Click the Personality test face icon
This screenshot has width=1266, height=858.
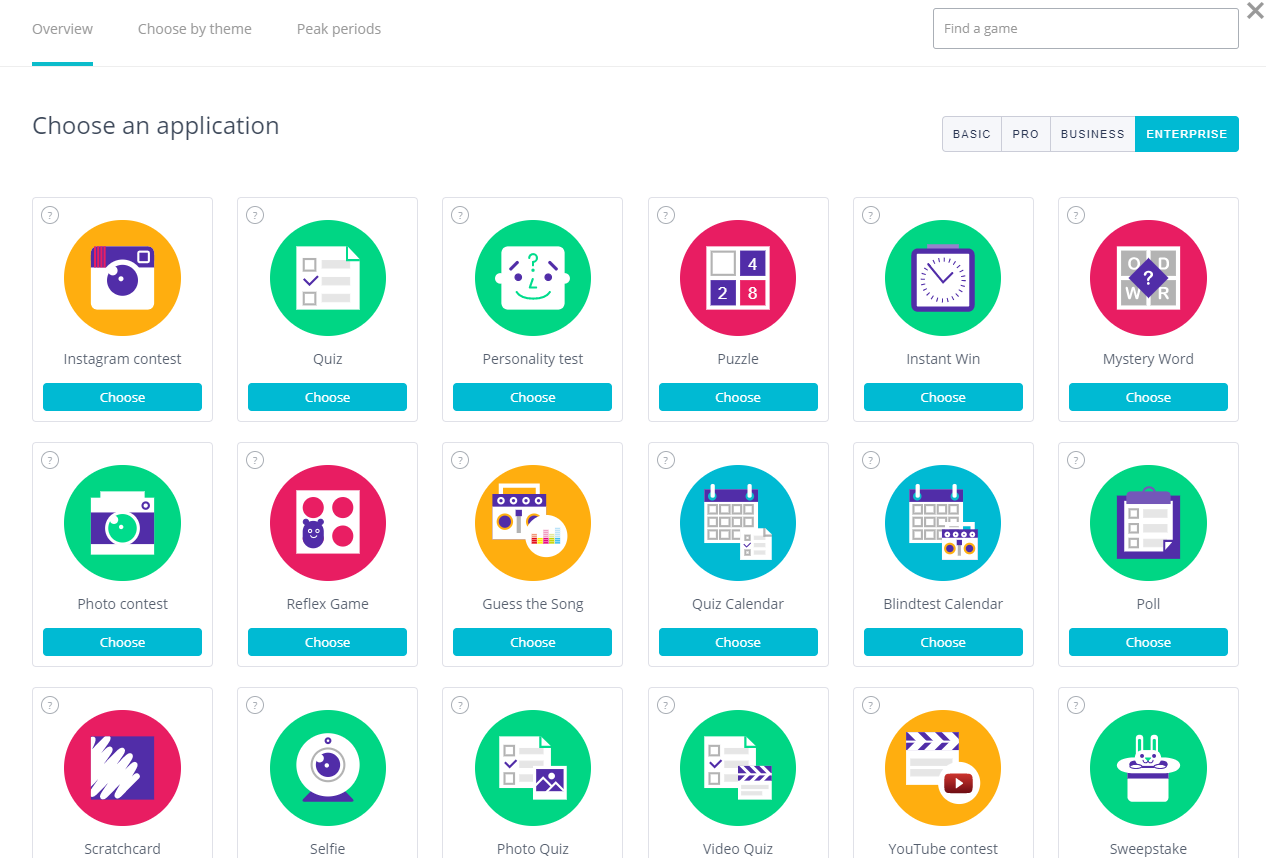533,278
